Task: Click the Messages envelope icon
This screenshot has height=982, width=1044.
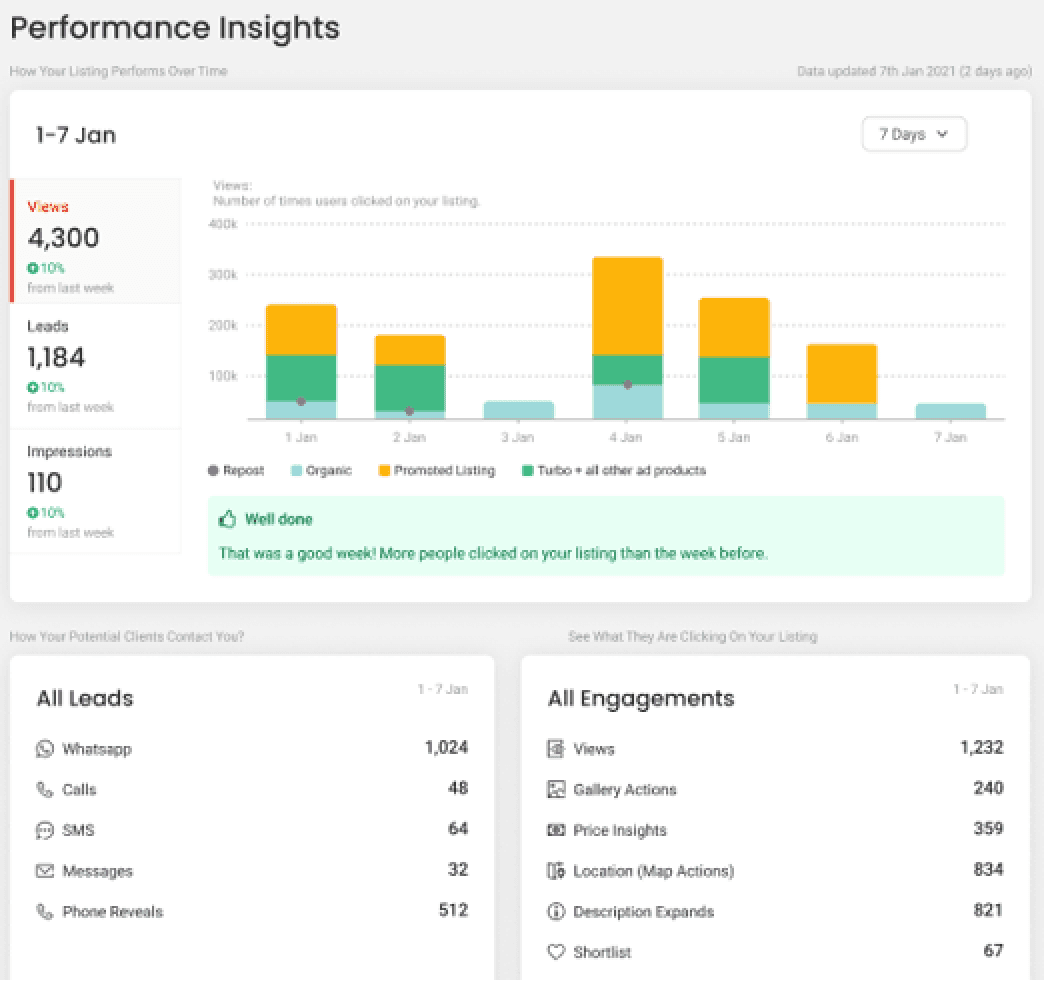Action: [44, 871]
